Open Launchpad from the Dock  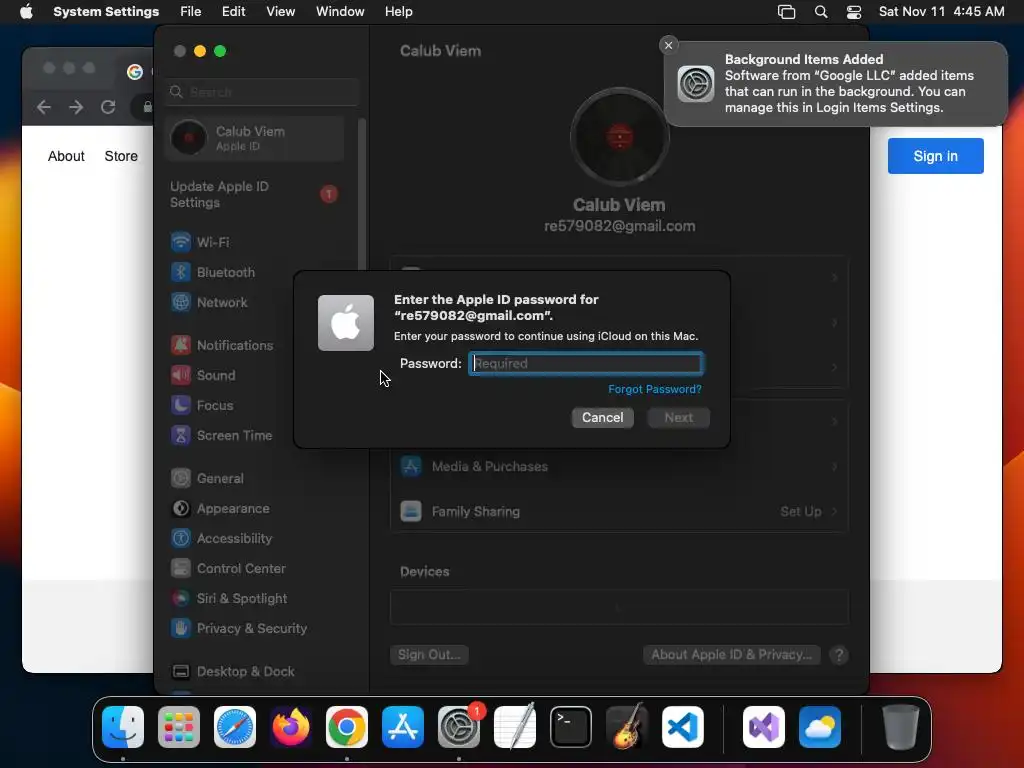[x=179, y=727]
